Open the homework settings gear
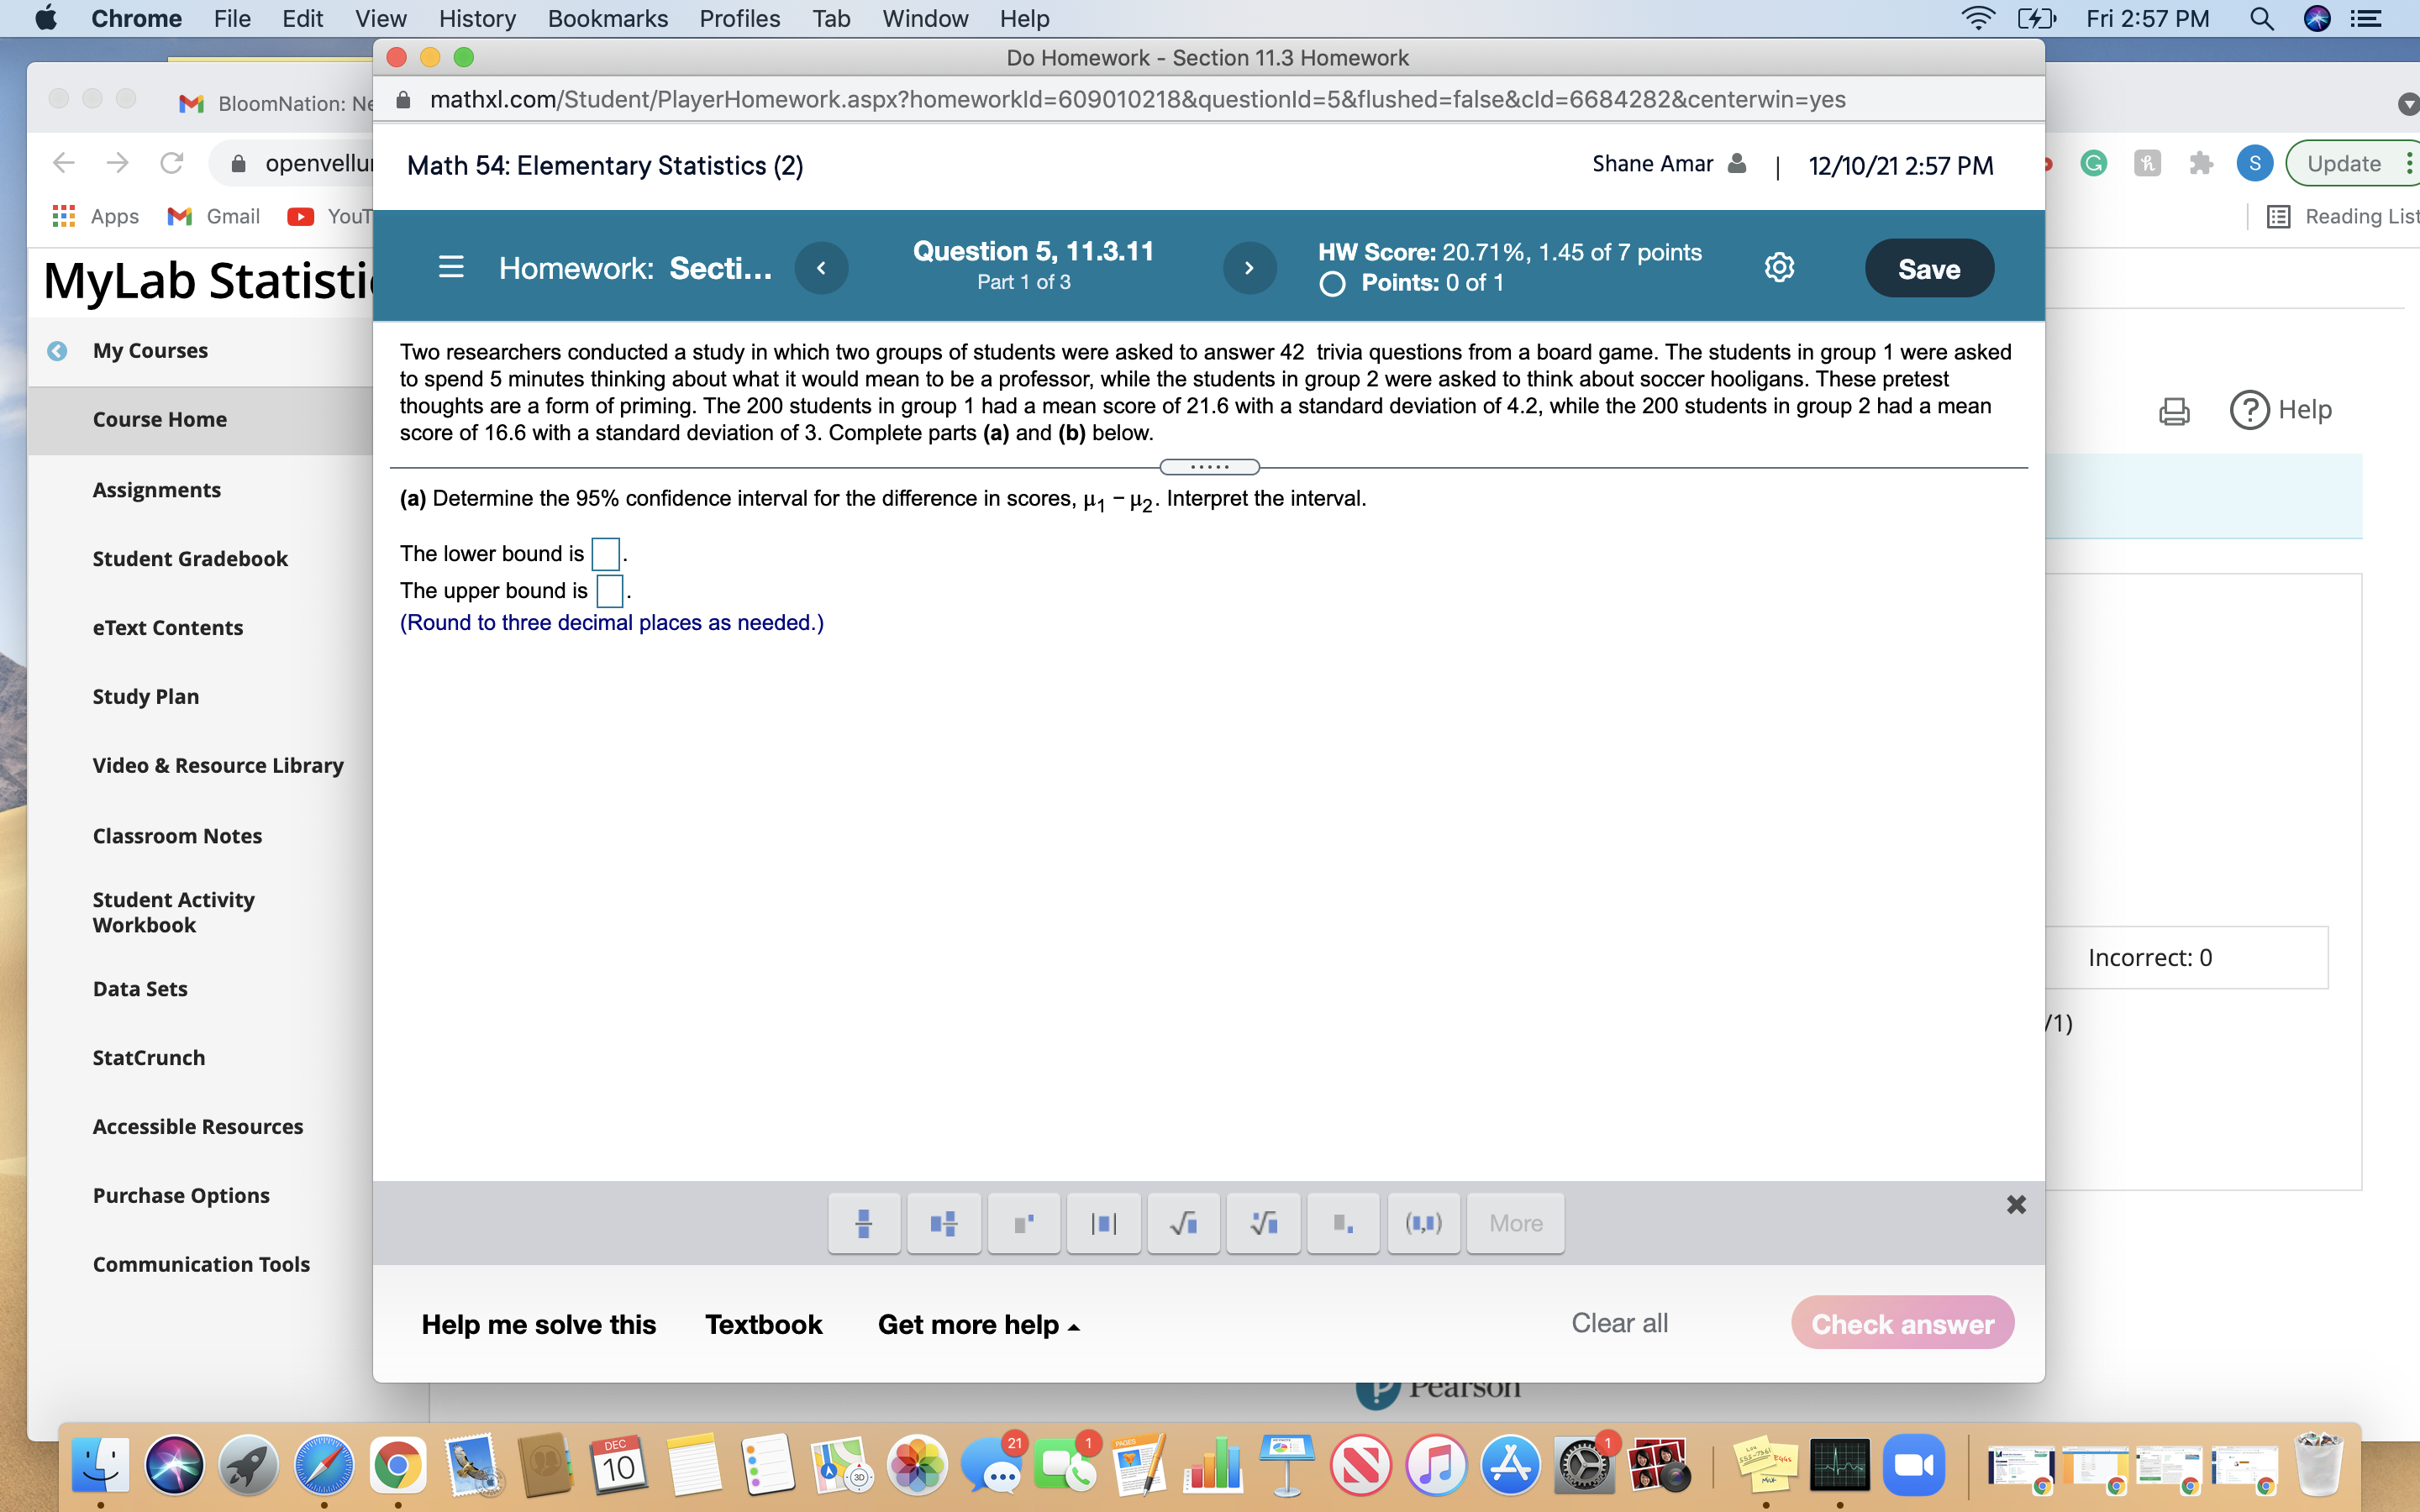 (1779, 267)
